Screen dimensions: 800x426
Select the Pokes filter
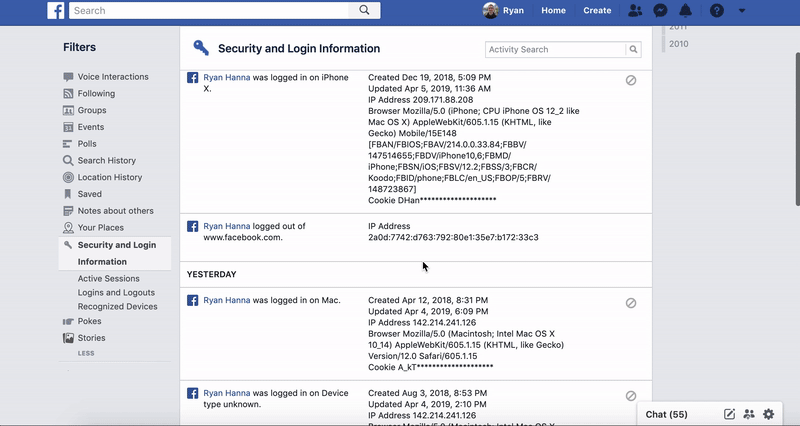[89, 321]
